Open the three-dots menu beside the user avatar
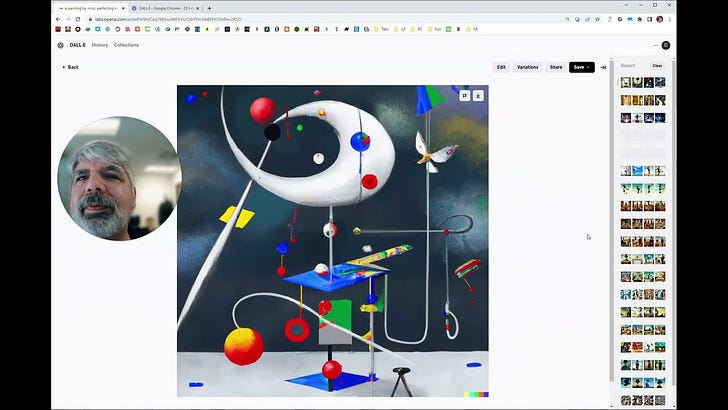The width and height of the screenshot is (728, 410). coord(656,45)
